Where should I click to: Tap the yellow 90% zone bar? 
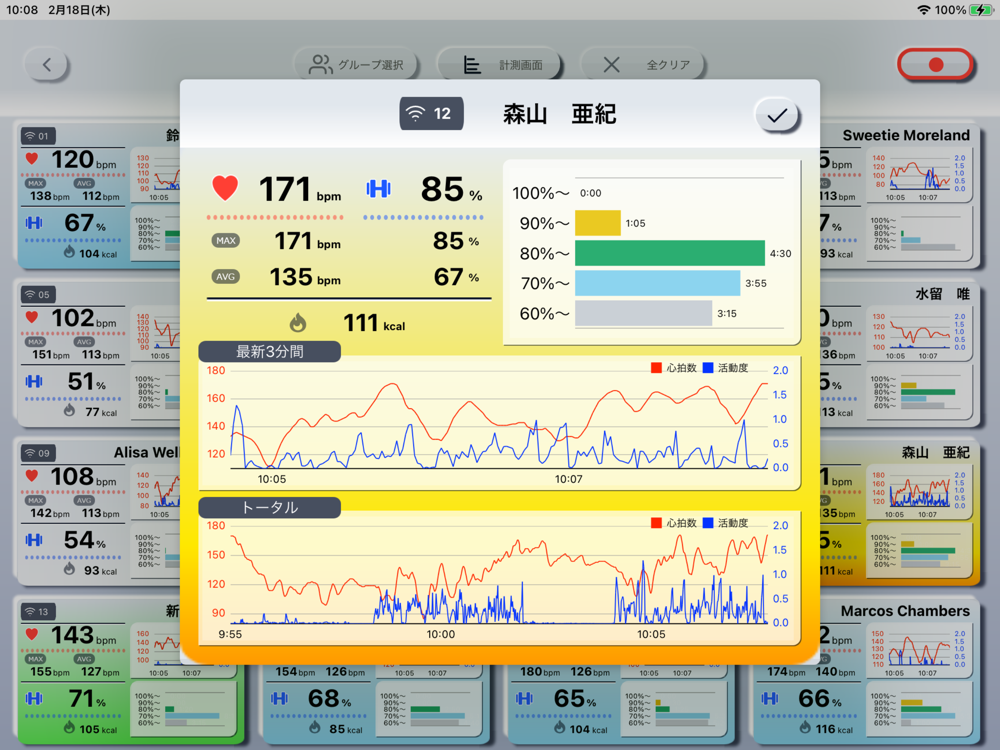pyautogui.click(x=597, y=223)
